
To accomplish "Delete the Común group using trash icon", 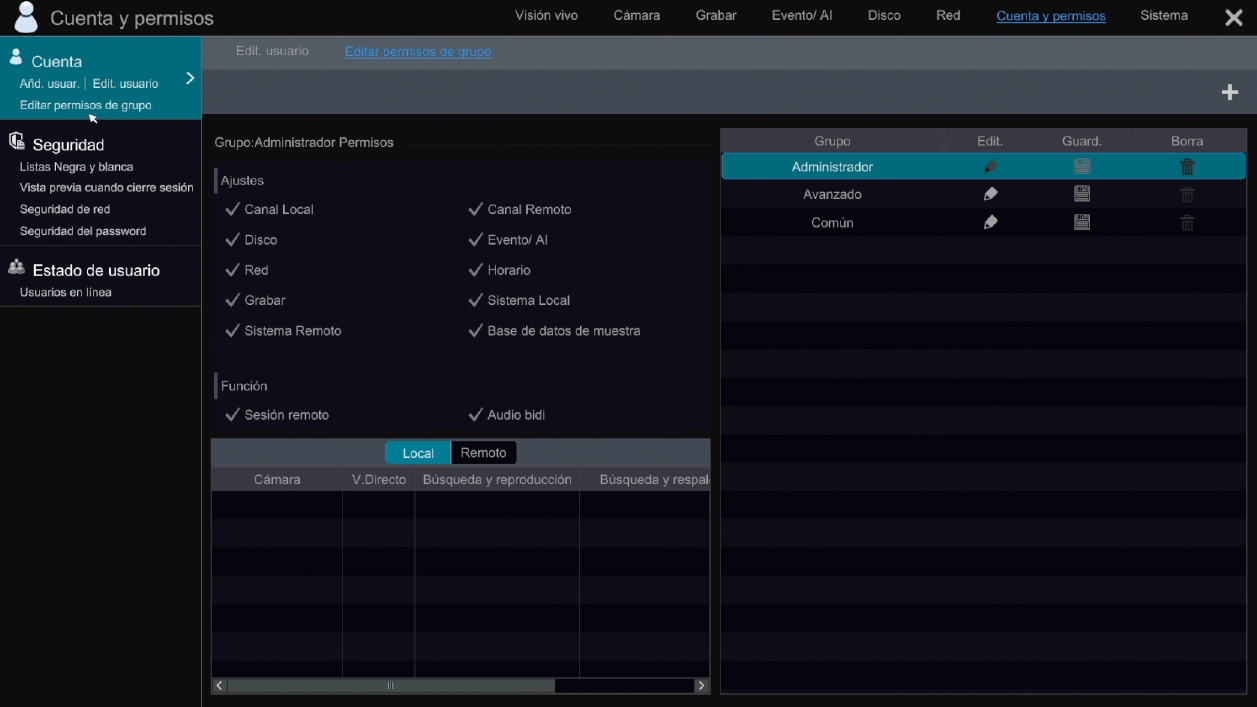I will [1187, 222].
